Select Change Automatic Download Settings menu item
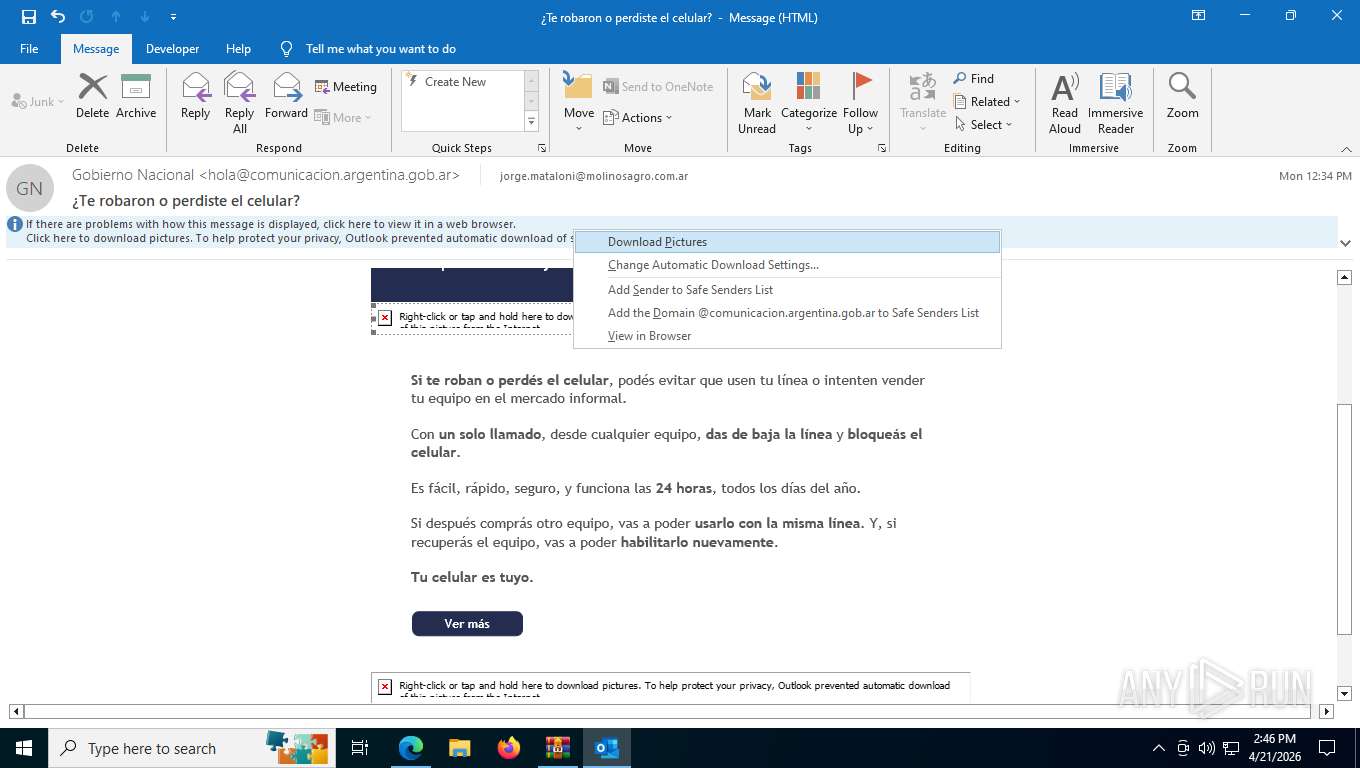 tap(787, 265)
